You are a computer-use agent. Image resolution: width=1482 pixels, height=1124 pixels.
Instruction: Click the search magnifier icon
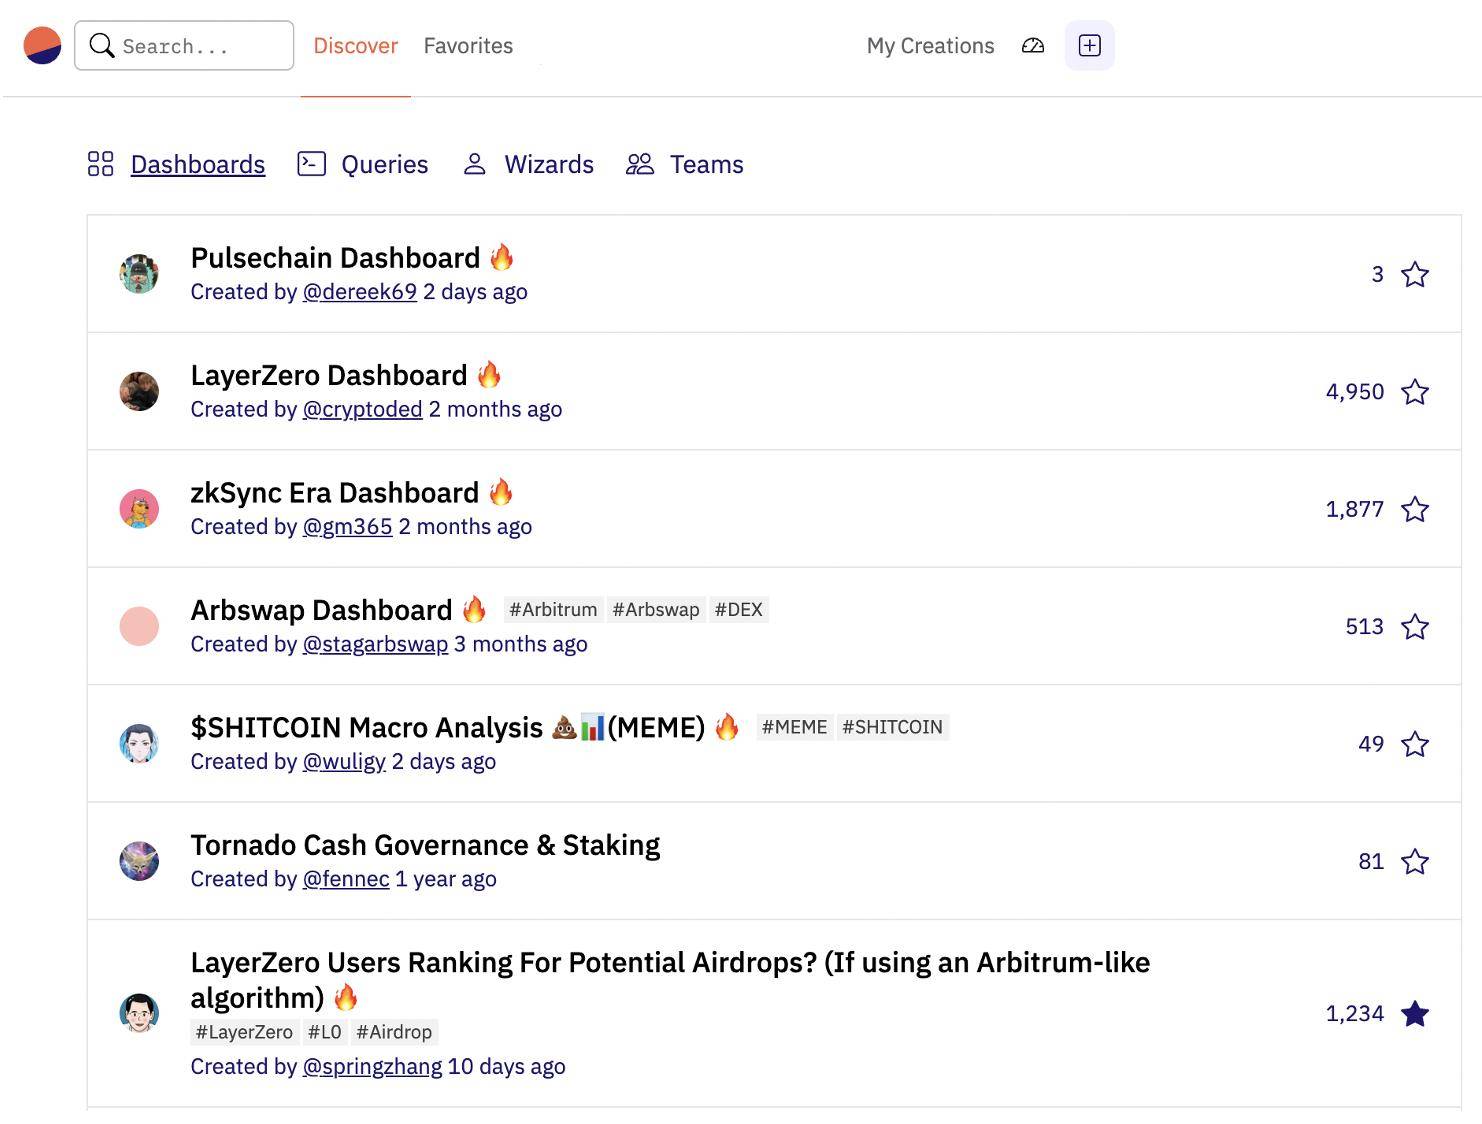[101, 45]
